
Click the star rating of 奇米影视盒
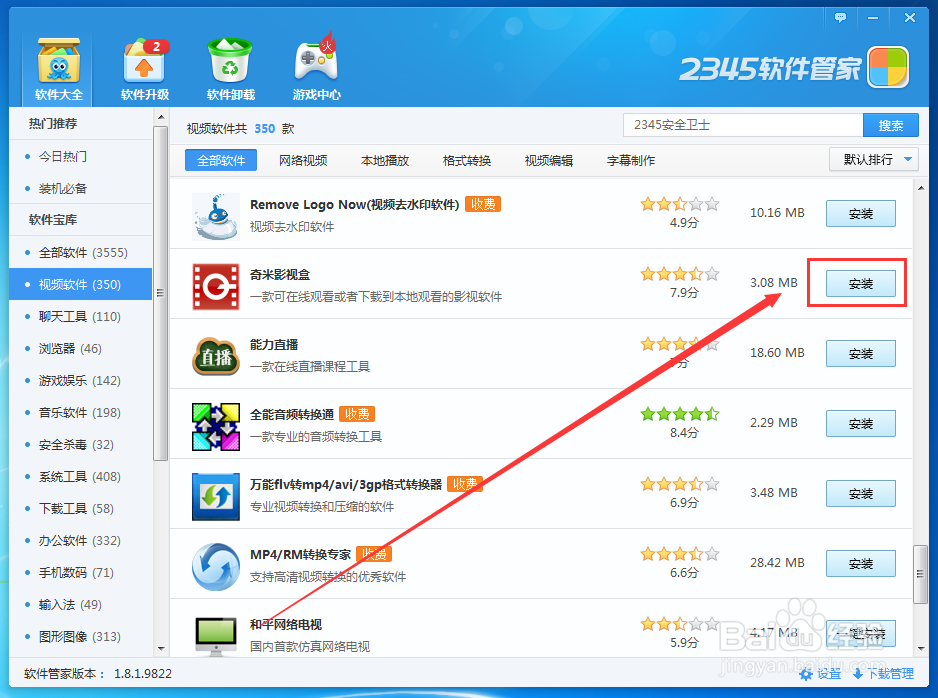coord(680,274)
